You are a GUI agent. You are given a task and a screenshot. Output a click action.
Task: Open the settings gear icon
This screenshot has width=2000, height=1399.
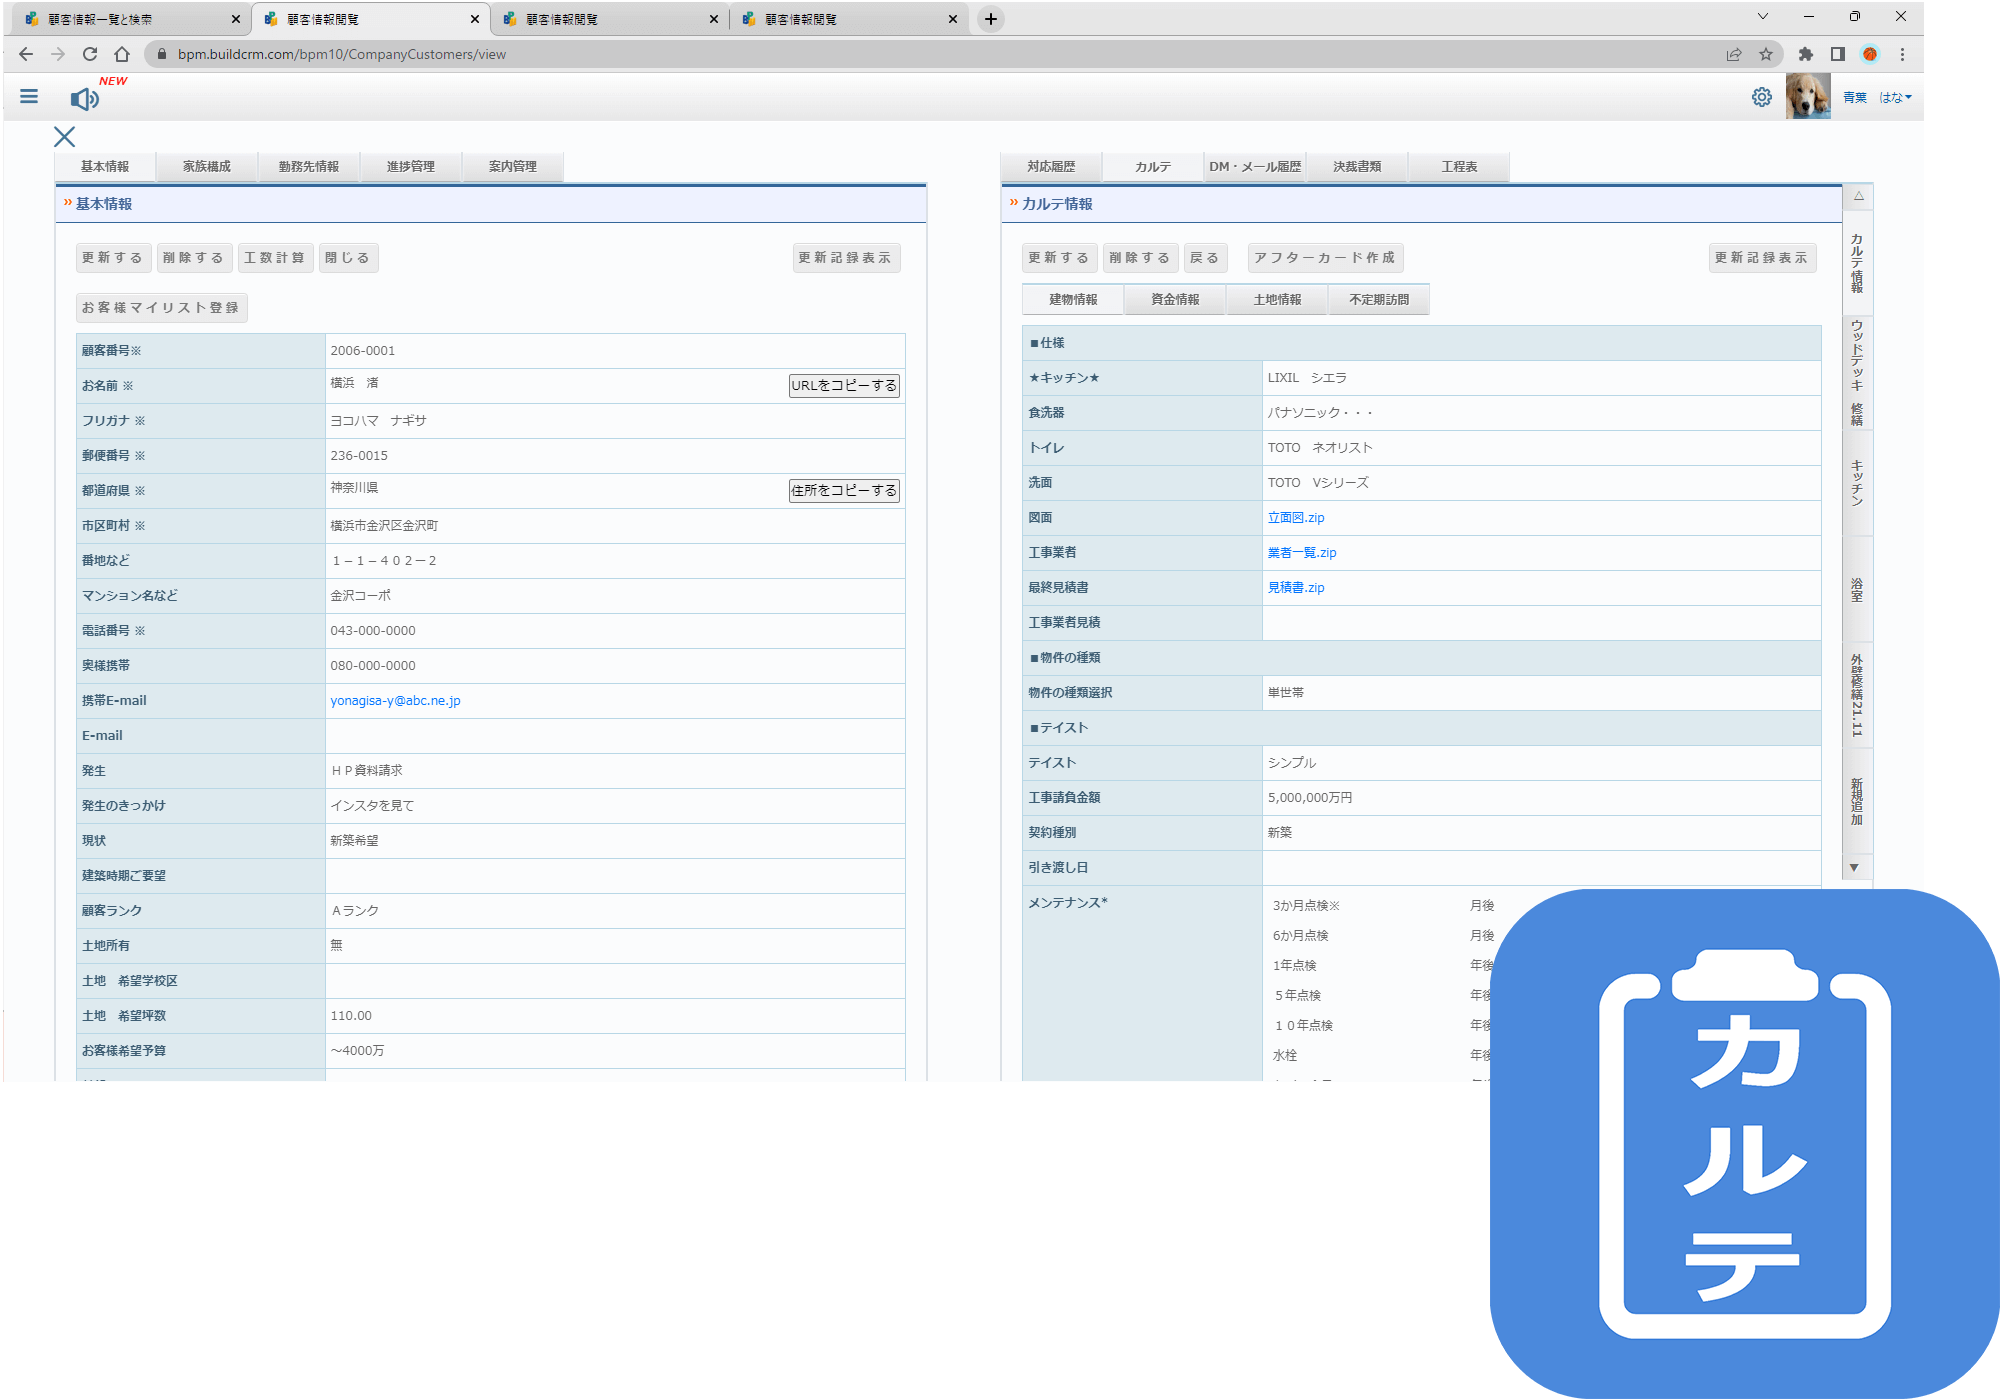[x=1761, y=97]
